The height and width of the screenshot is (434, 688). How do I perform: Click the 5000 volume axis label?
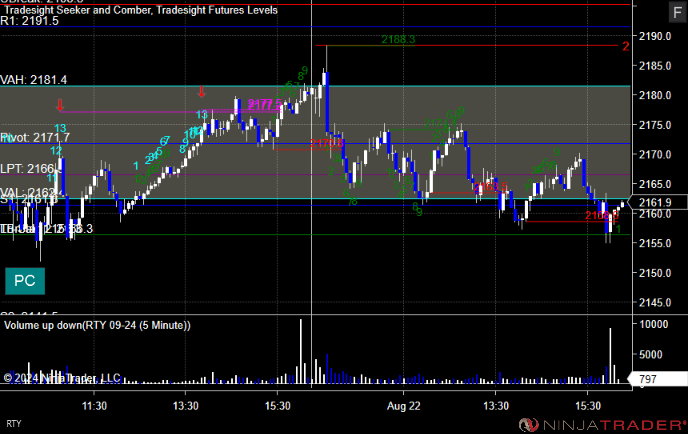[x=651, y=355]
